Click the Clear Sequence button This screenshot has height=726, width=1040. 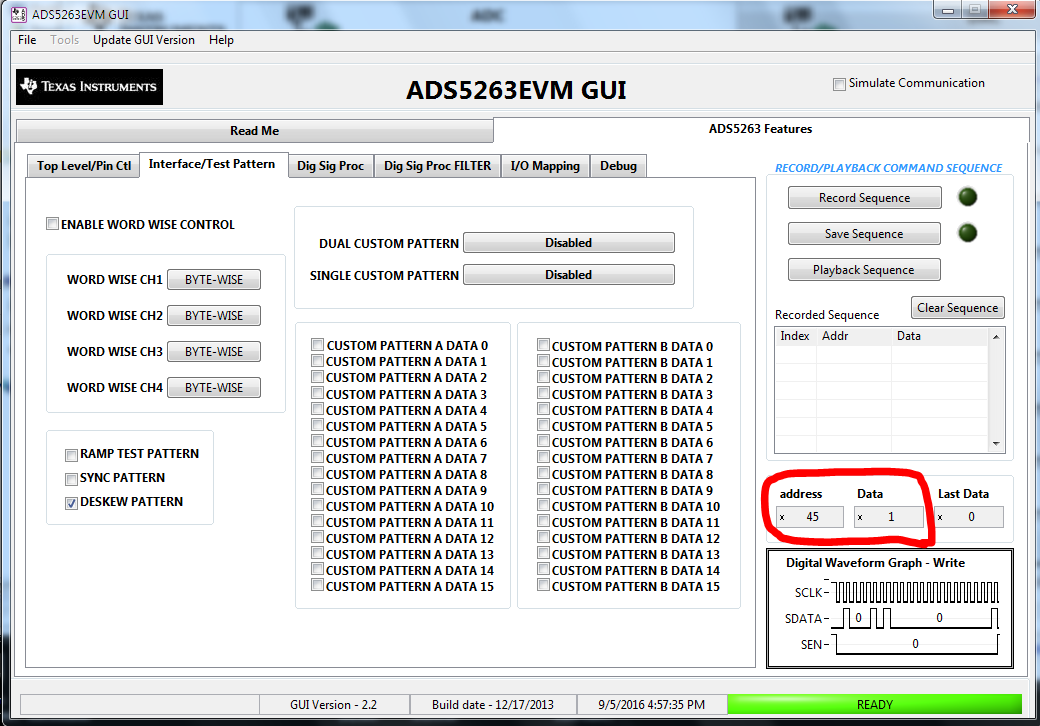coord(958,308)
